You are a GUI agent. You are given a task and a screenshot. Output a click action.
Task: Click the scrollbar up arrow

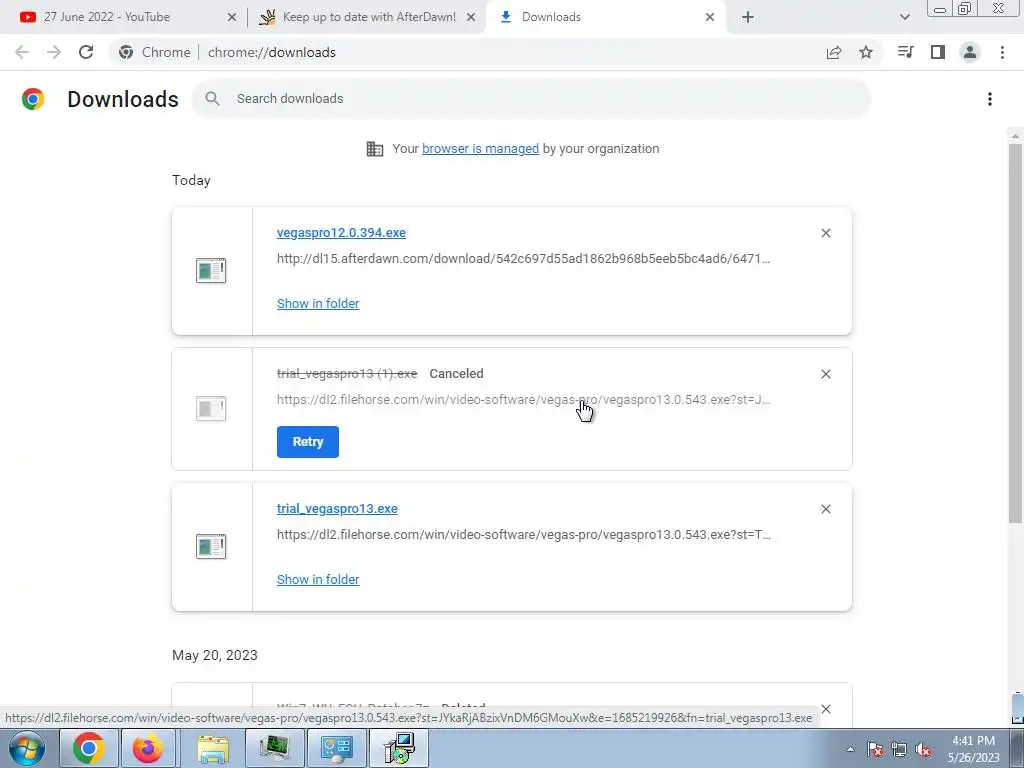pyautogui.click(x=1015, y=136)
